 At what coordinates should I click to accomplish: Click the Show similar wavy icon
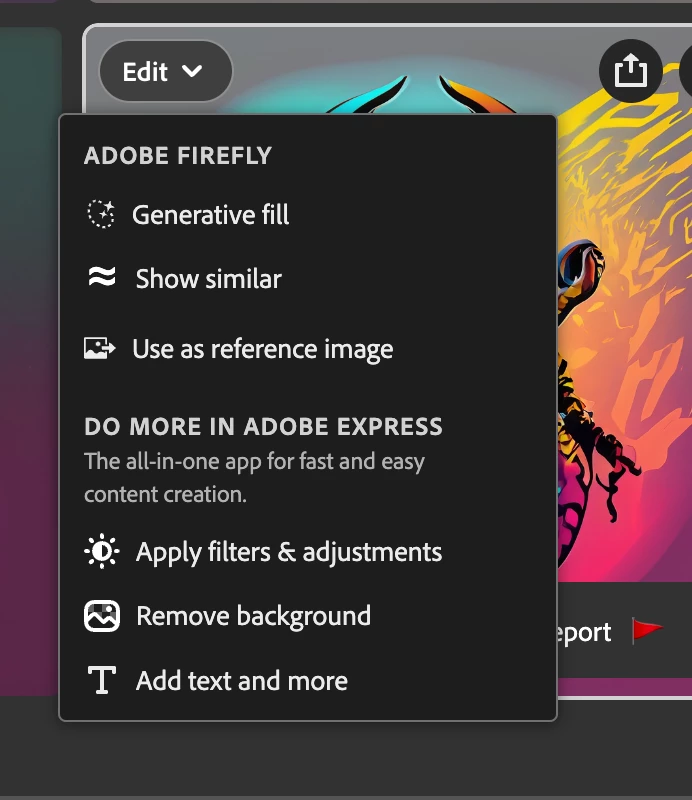pyautogui.click(x=102, y=278)
